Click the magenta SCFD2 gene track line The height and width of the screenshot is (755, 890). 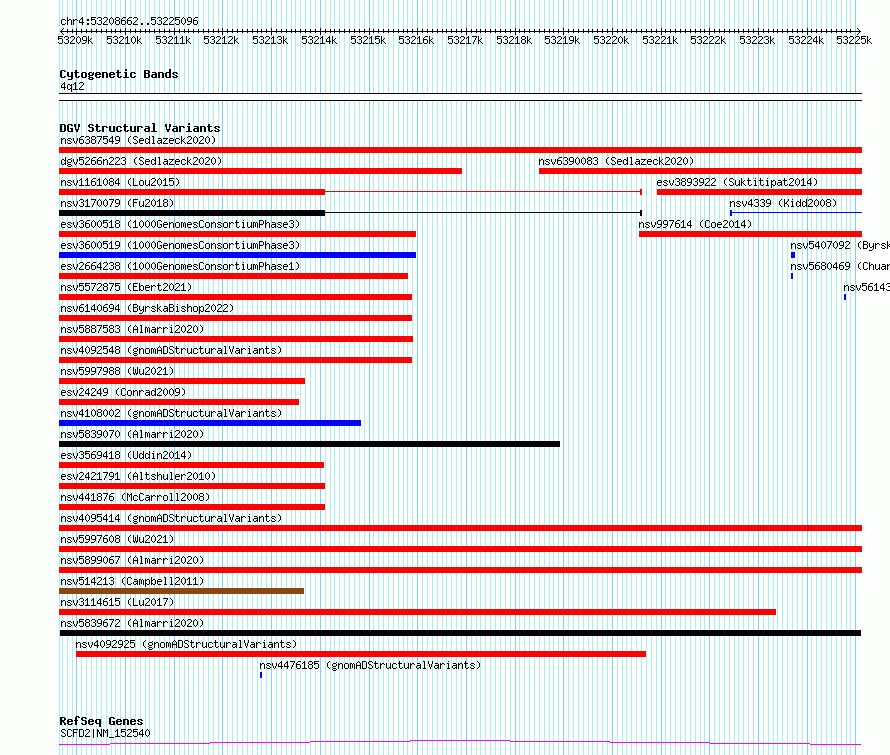tap(460, 742)
